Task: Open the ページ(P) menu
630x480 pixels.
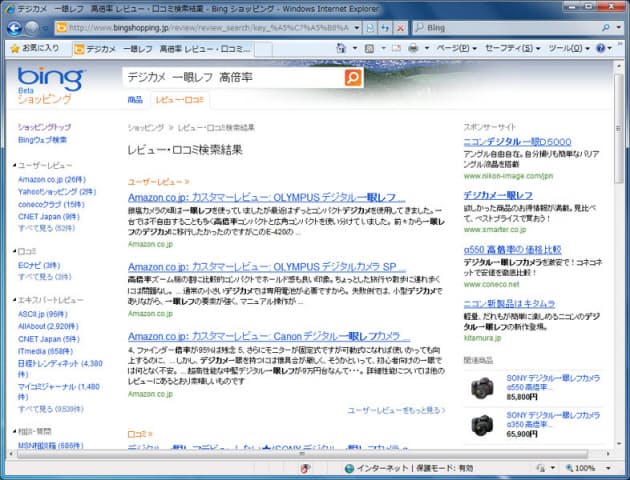Action: coord(456,48)
